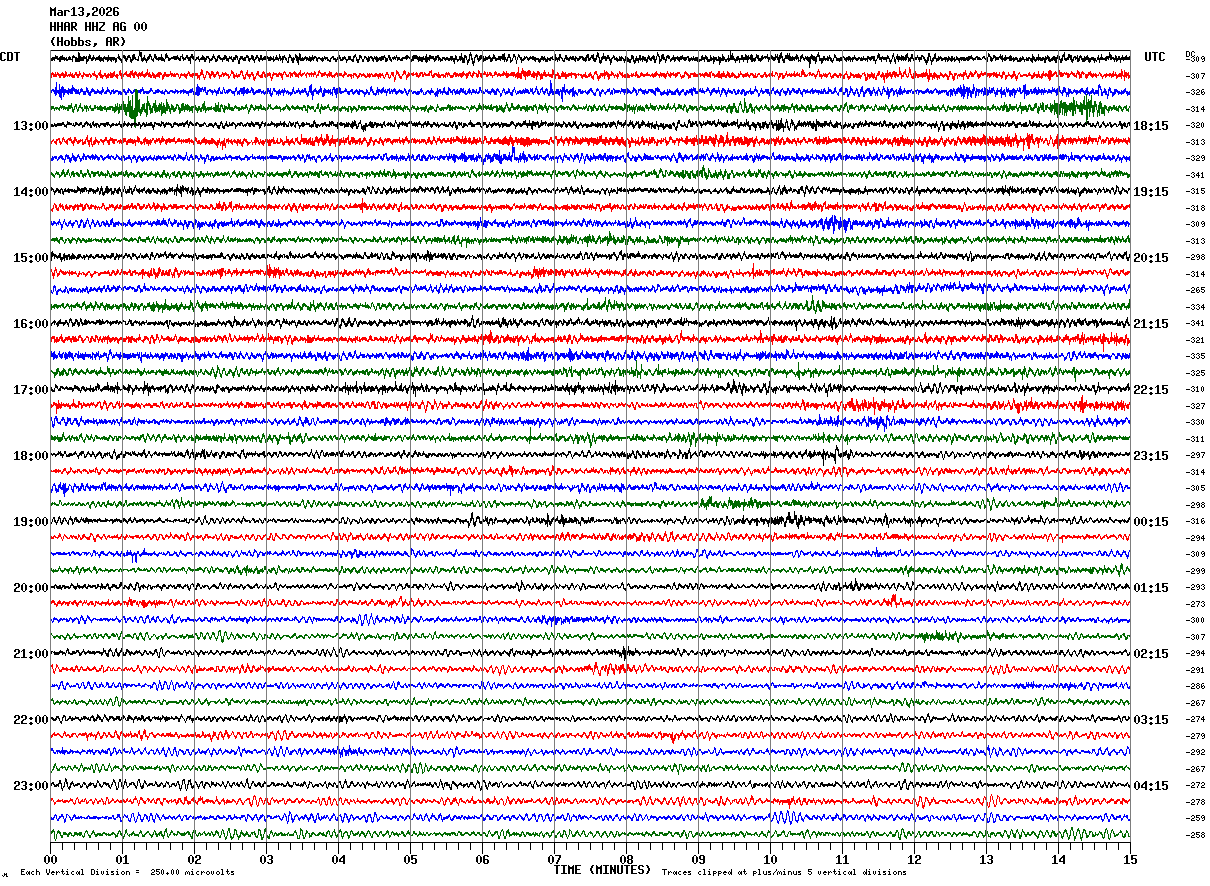Click the DC offset value -279
The height and width of the screenshot is (886, 1210).
(x=1195, y=736)
